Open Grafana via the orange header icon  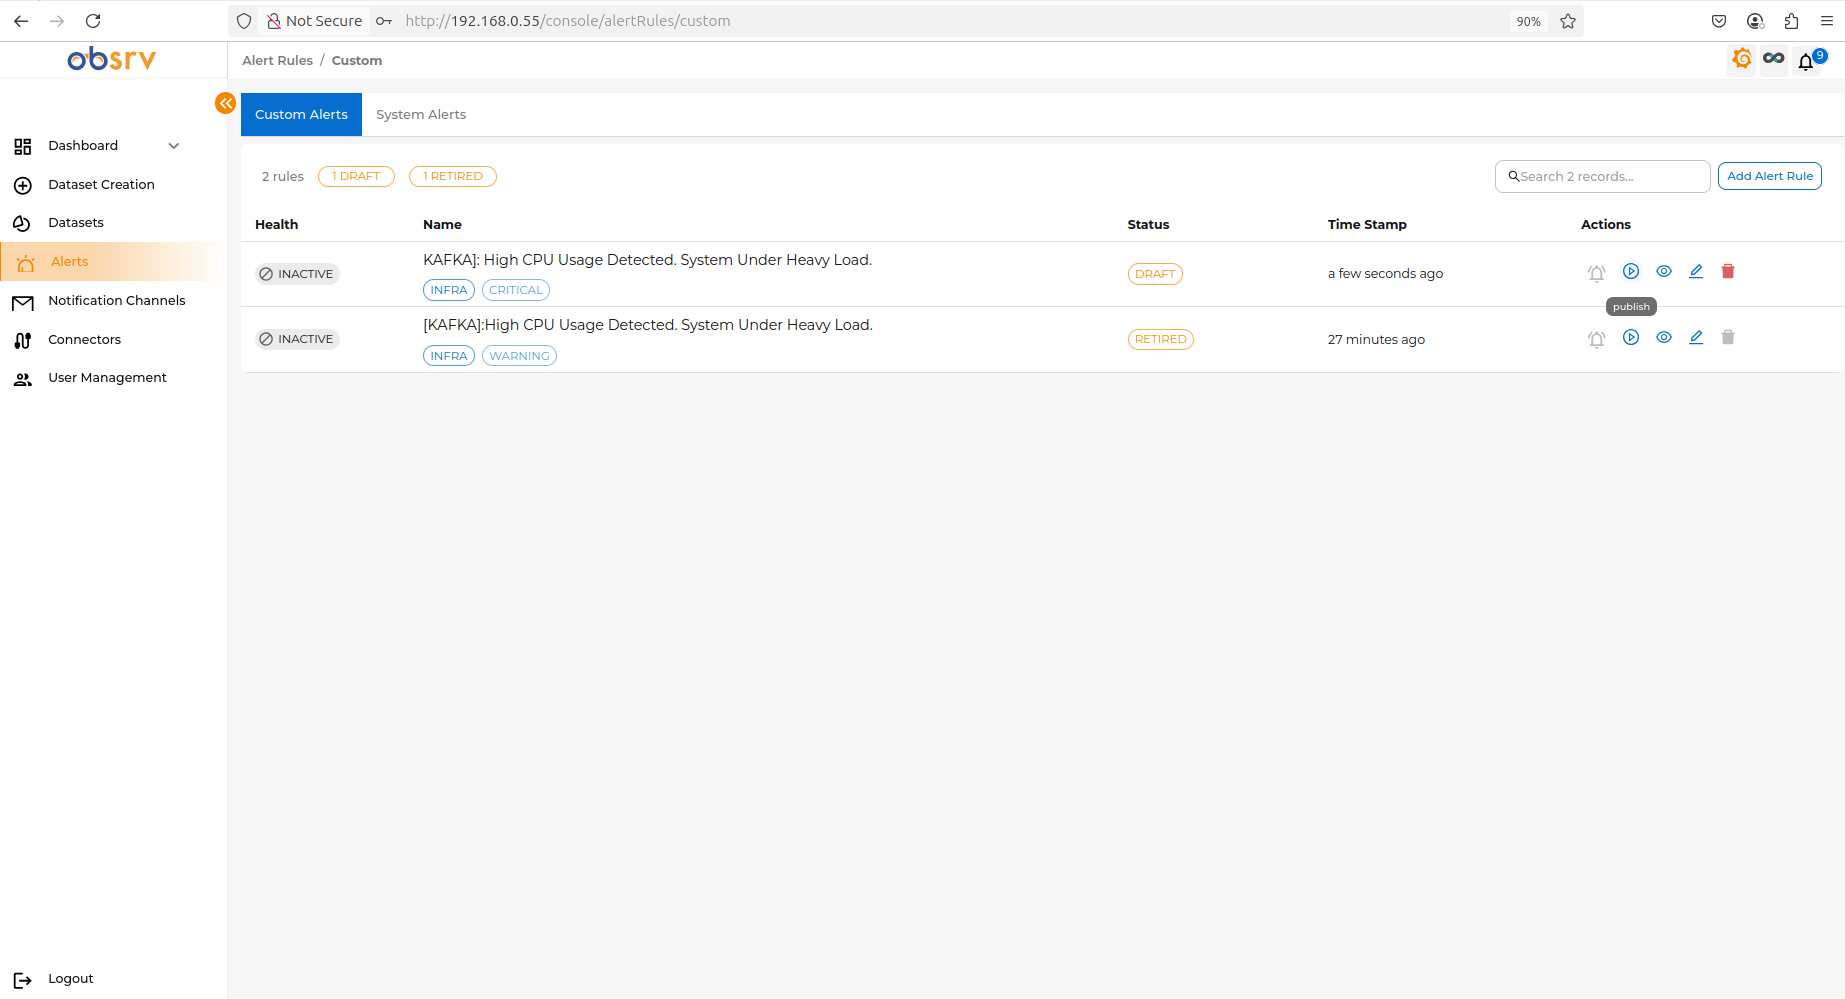coord(1742,59)
